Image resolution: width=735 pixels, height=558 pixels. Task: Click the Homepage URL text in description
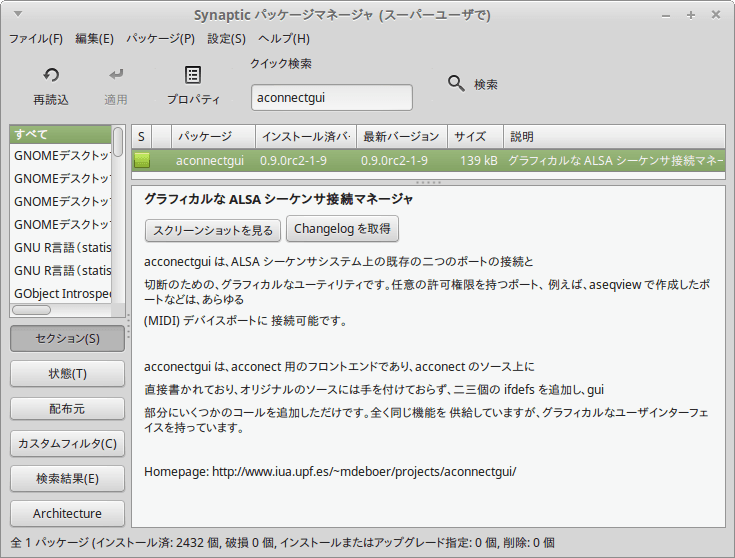[364, 471]
